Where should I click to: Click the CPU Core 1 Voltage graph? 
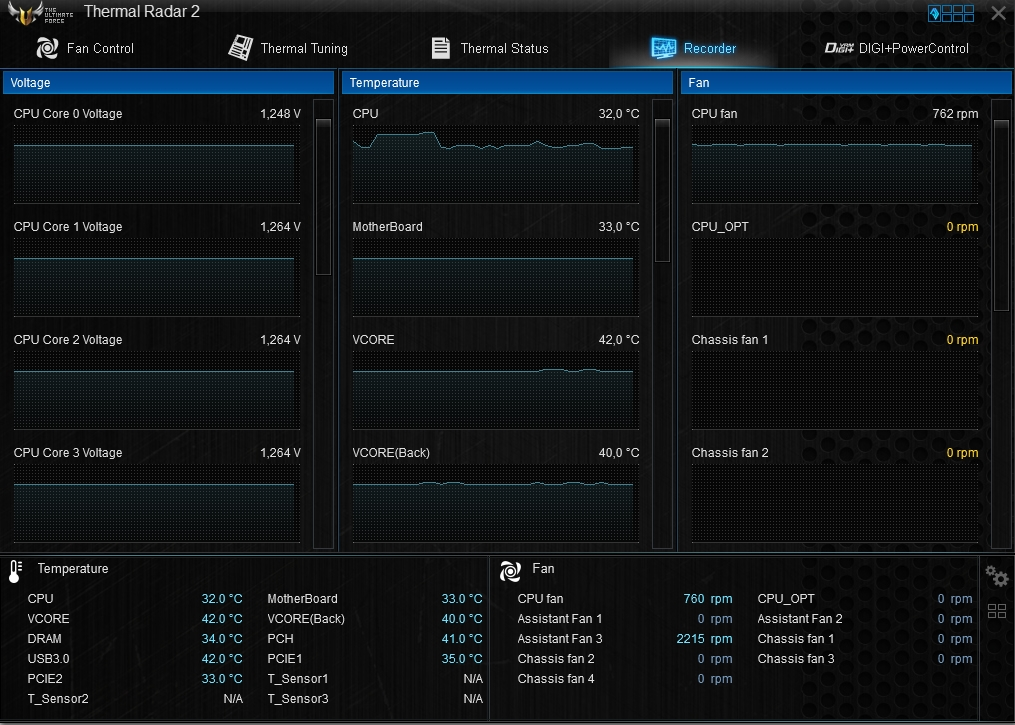[x=157, y=278]
